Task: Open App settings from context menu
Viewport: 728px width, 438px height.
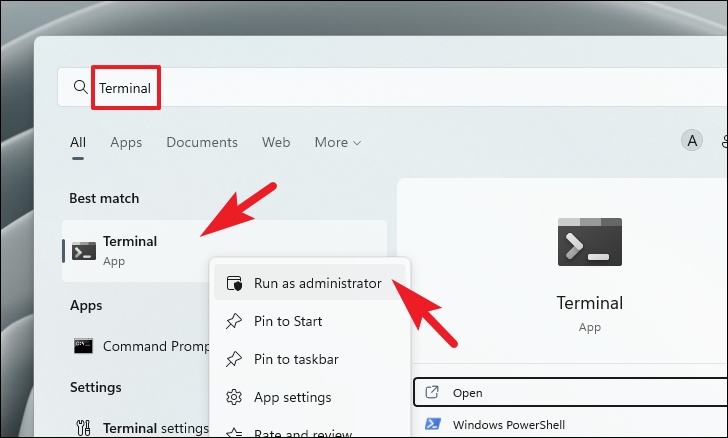Action: click(x=310, y=397)
